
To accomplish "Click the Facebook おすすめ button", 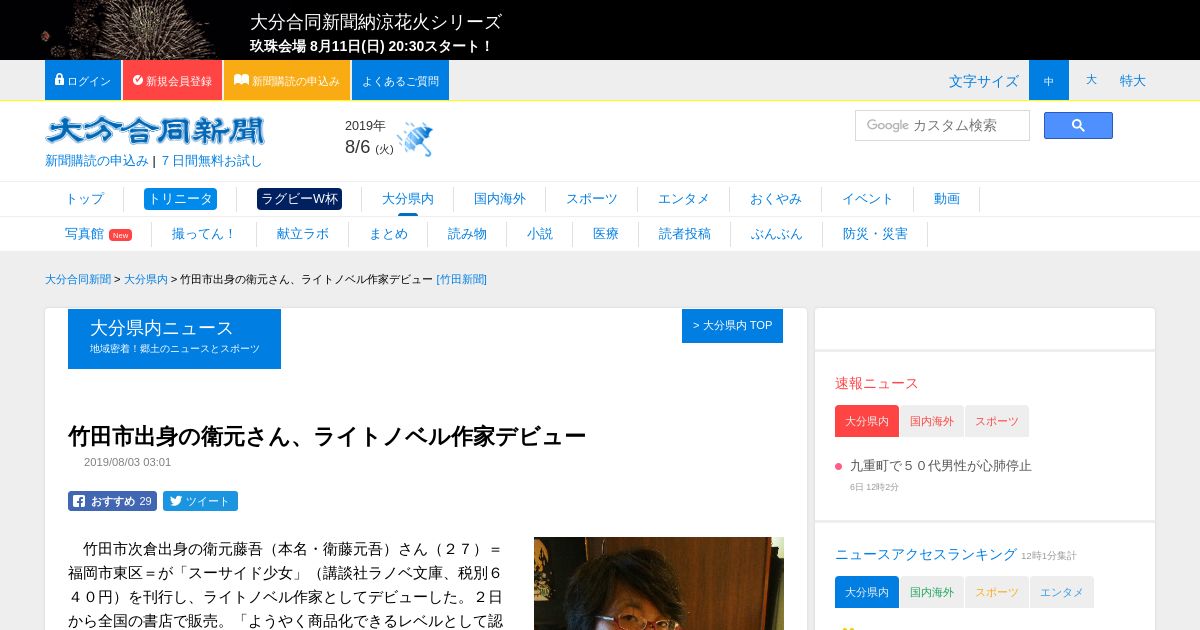I will pos(112,501).
